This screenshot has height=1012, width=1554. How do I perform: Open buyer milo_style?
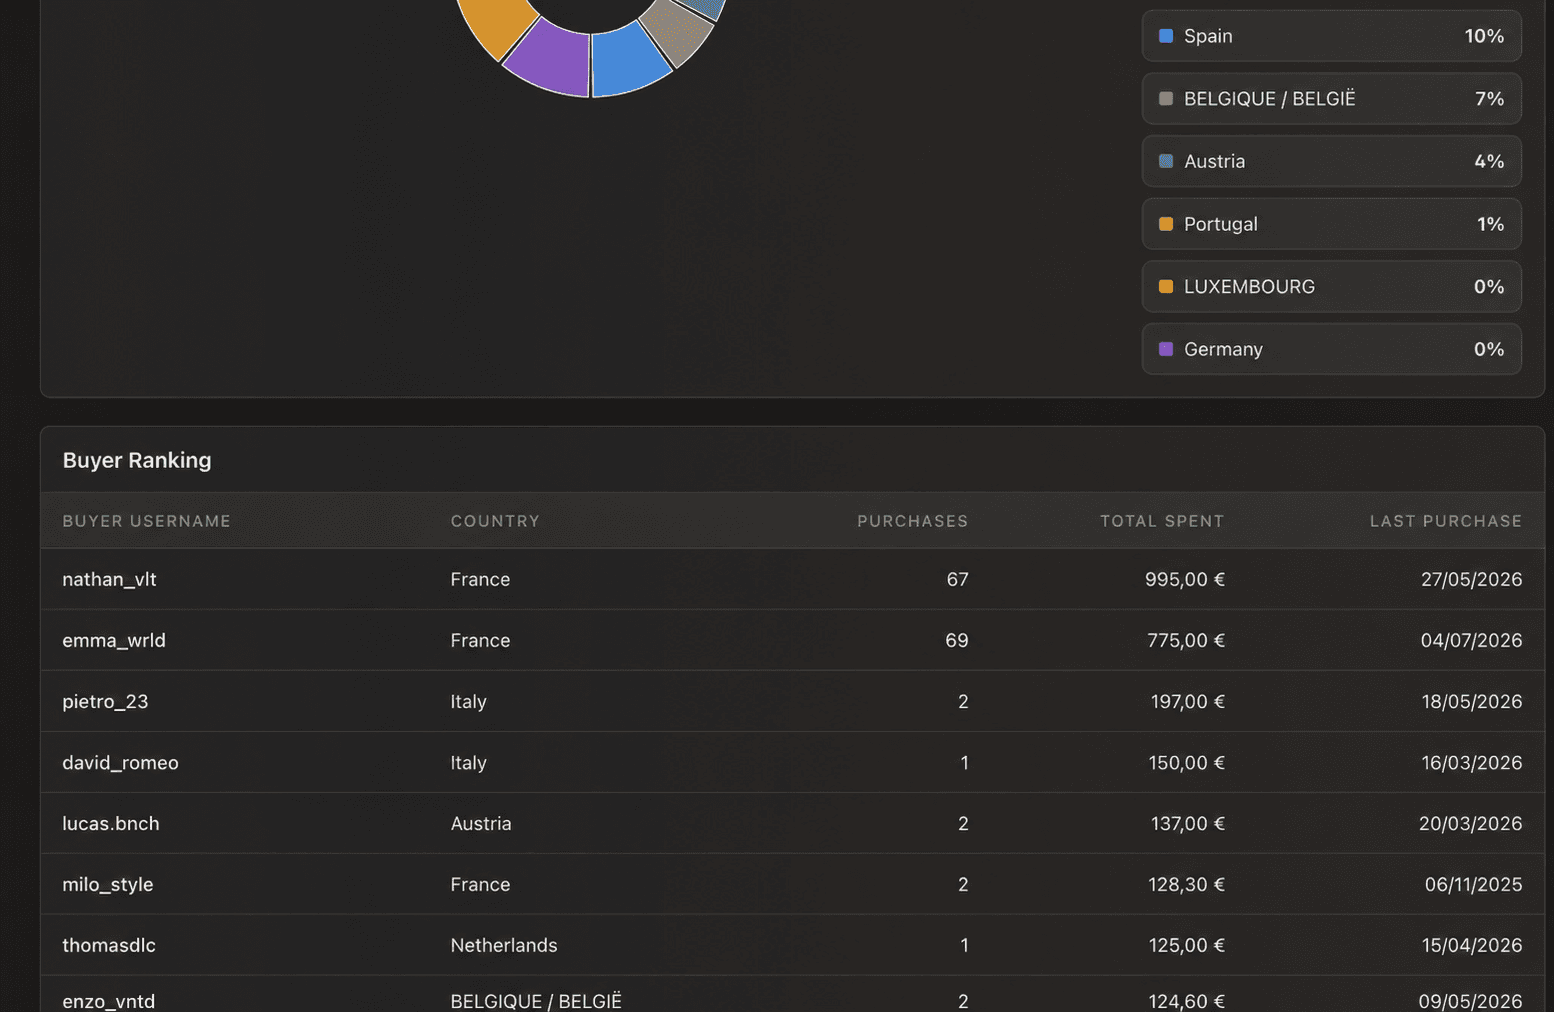tap(108, 884)
